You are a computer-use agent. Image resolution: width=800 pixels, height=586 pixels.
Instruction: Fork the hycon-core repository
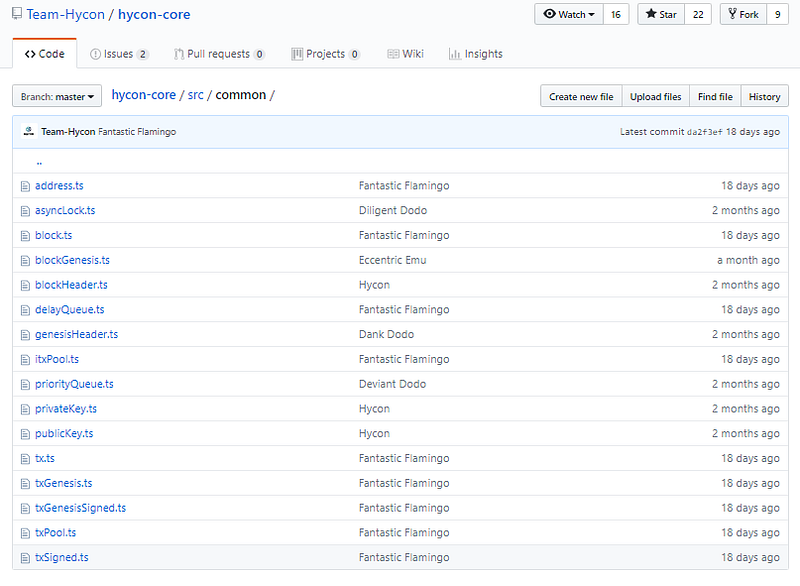pyautogui.click(x=743, y=14)
